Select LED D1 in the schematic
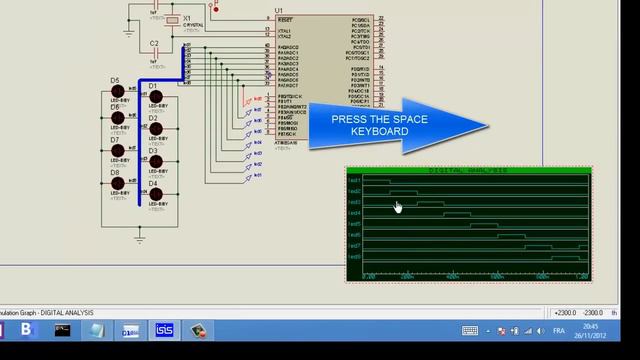The height and width of the screenshot is (360, 640). click(x=156, y=97)
